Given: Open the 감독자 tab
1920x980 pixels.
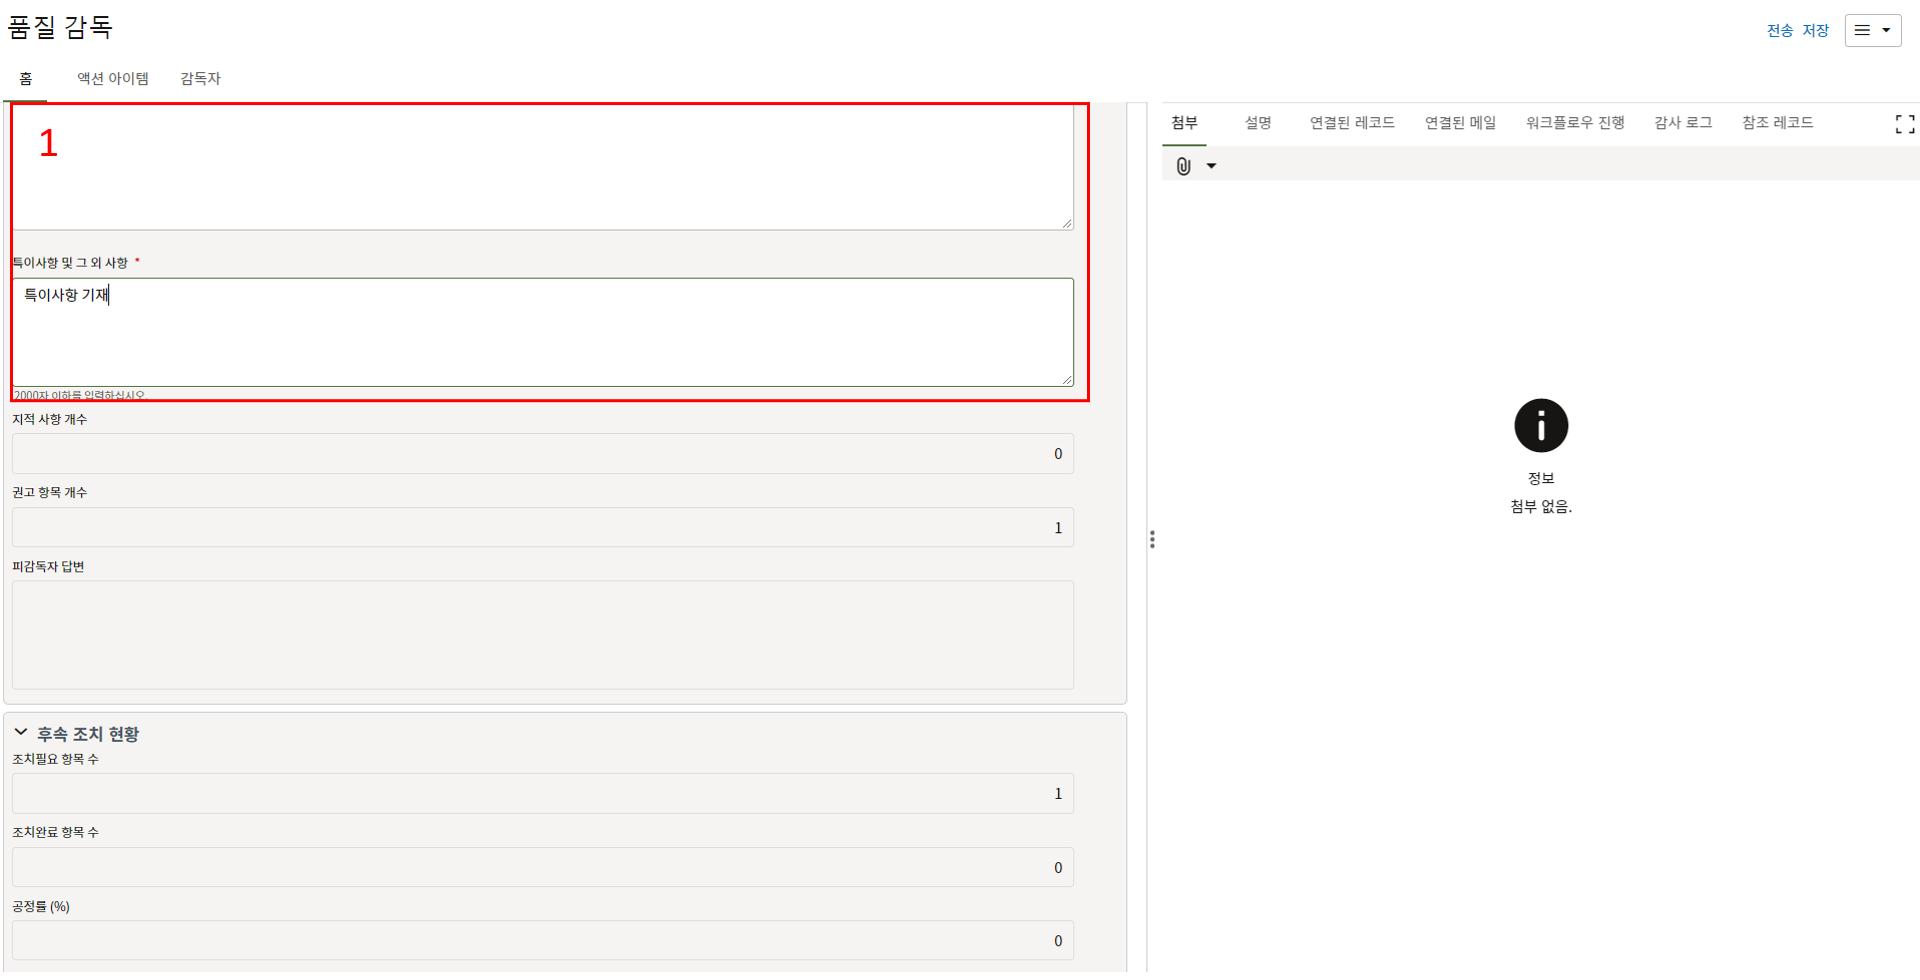Looking at the screenshot, I should point(200,78).
